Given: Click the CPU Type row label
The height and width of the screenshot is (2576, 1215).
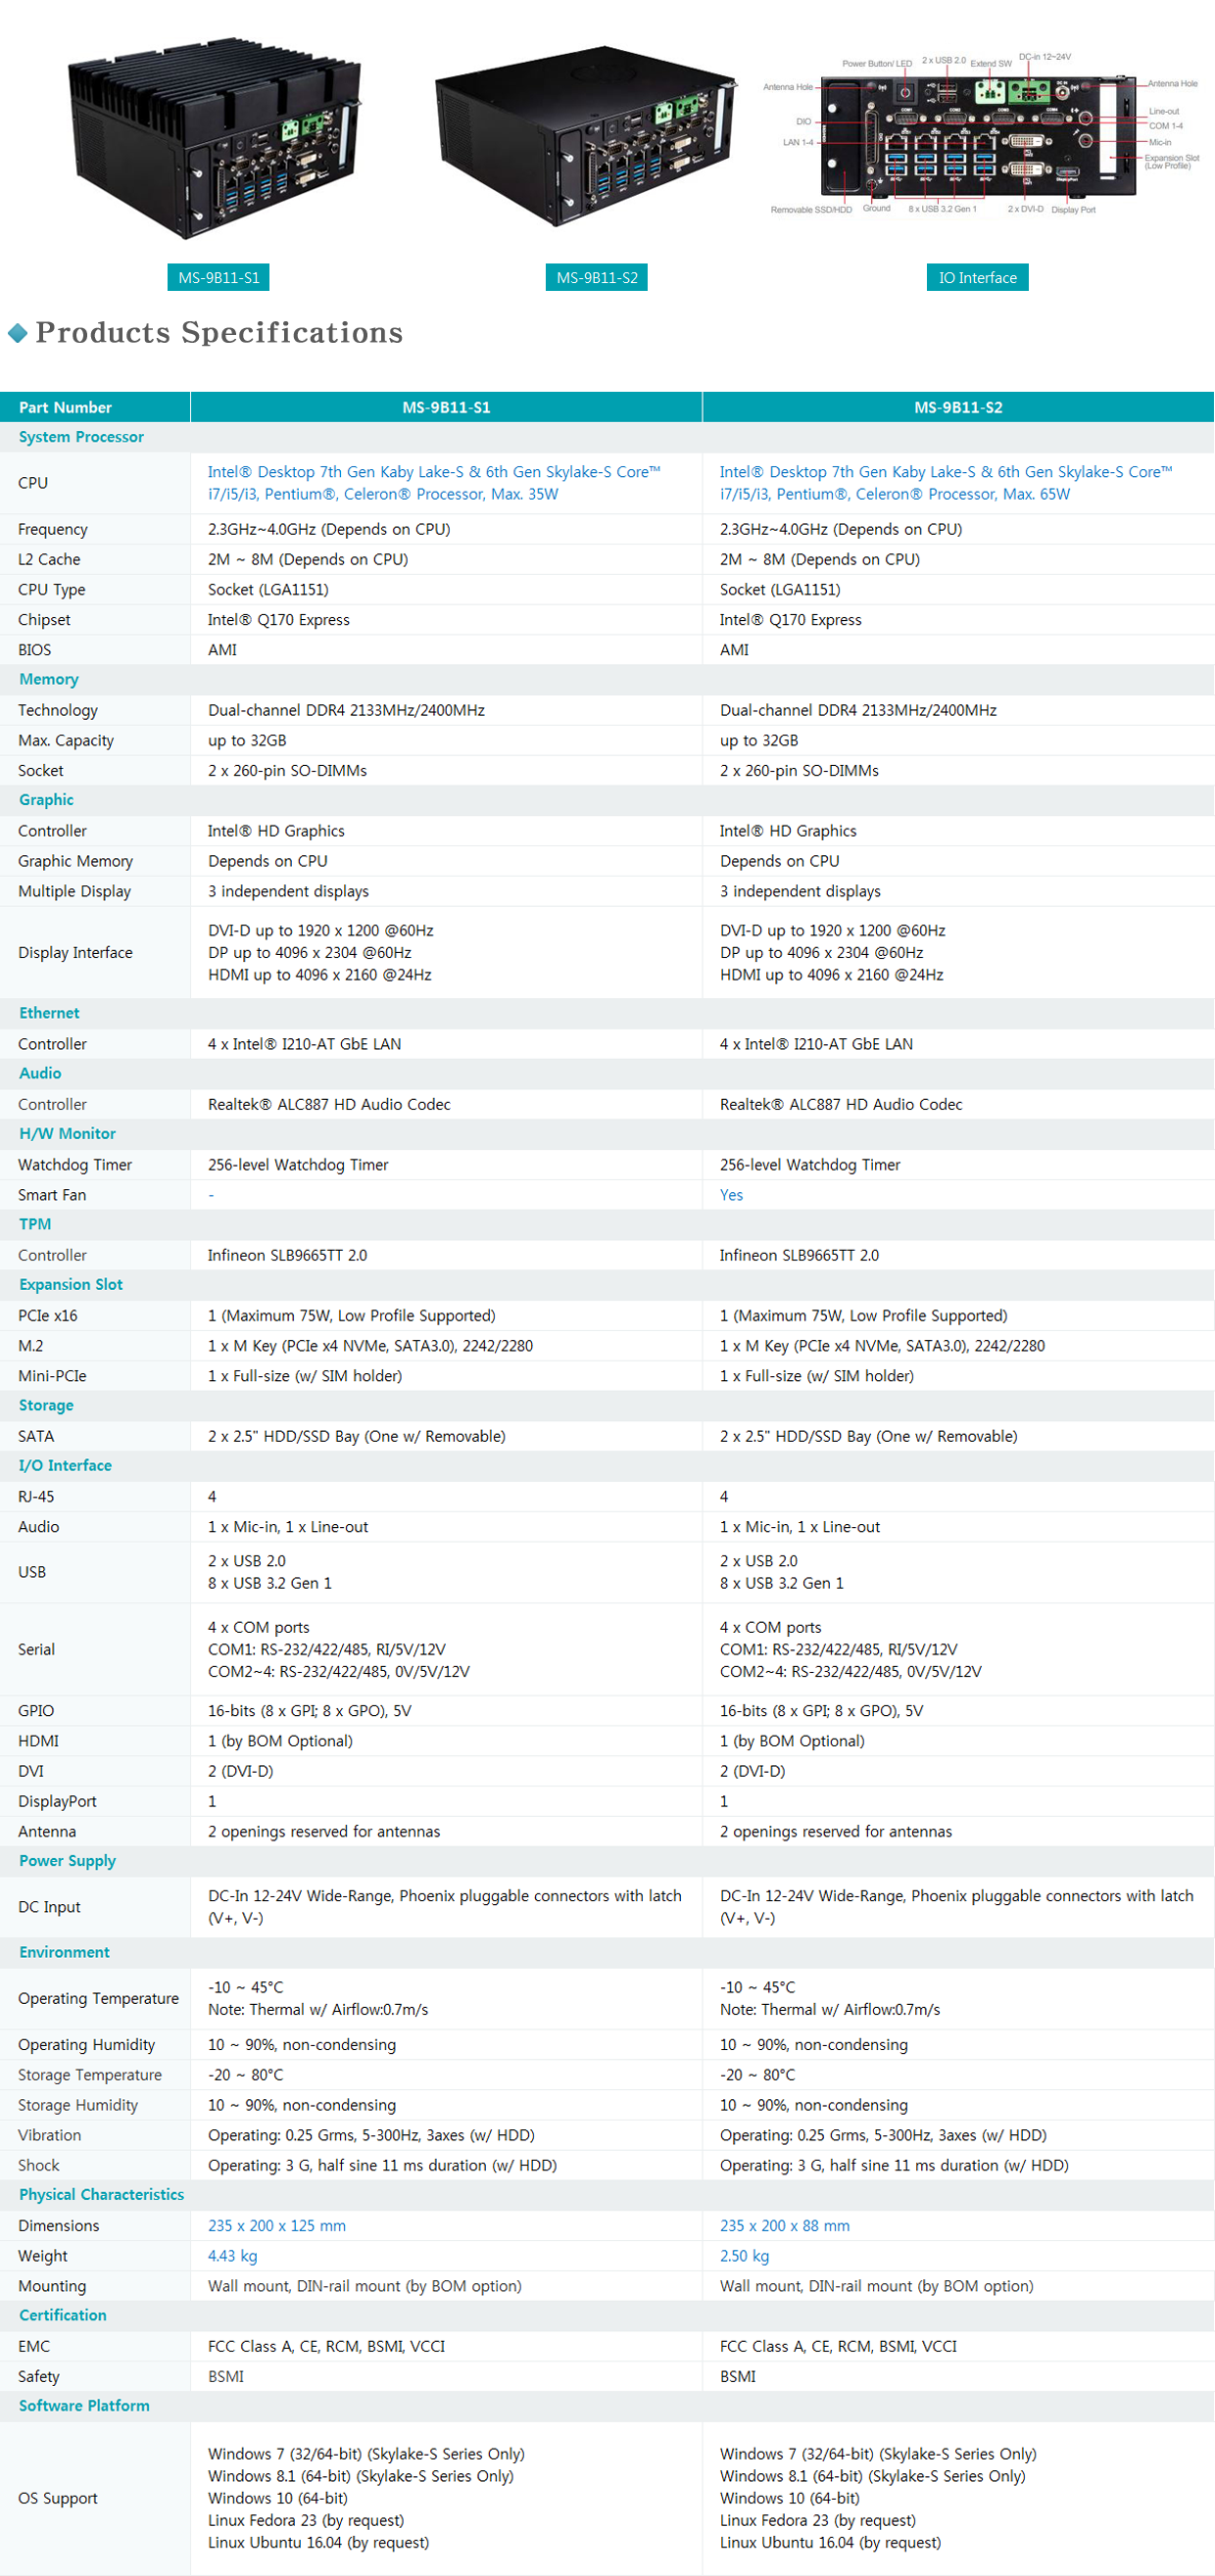Looking at the screenshot, I should point(52,590).
